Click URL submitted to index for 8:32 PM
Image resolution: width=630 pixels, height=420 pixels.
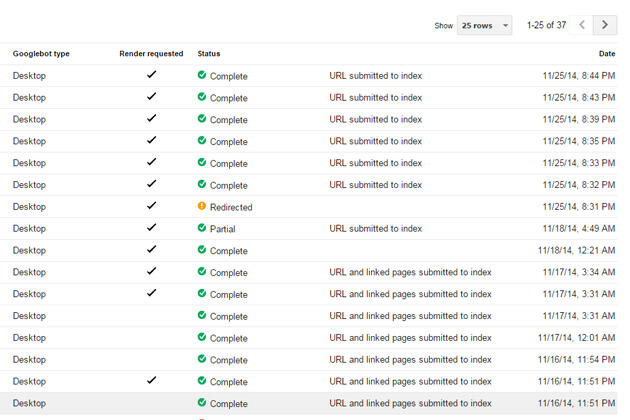(x=376, y=185)
